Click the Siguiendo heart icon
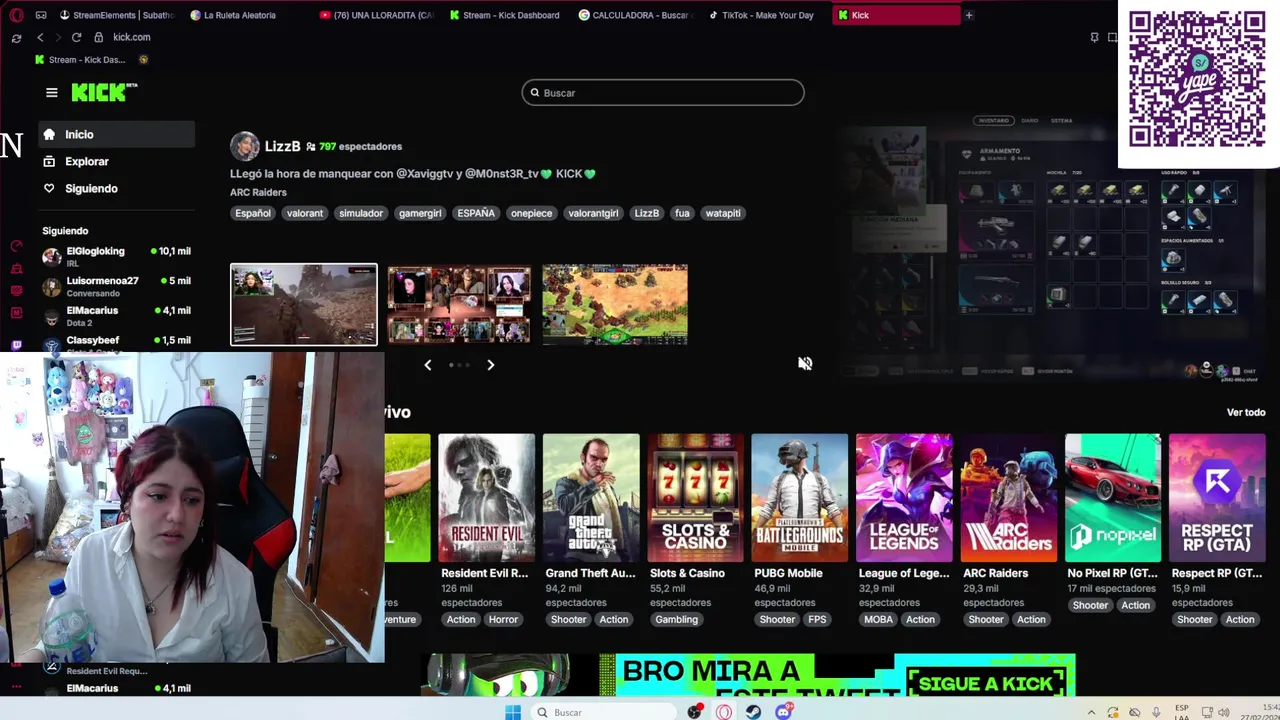This screenshot has width=1280, height=720. 49,188
